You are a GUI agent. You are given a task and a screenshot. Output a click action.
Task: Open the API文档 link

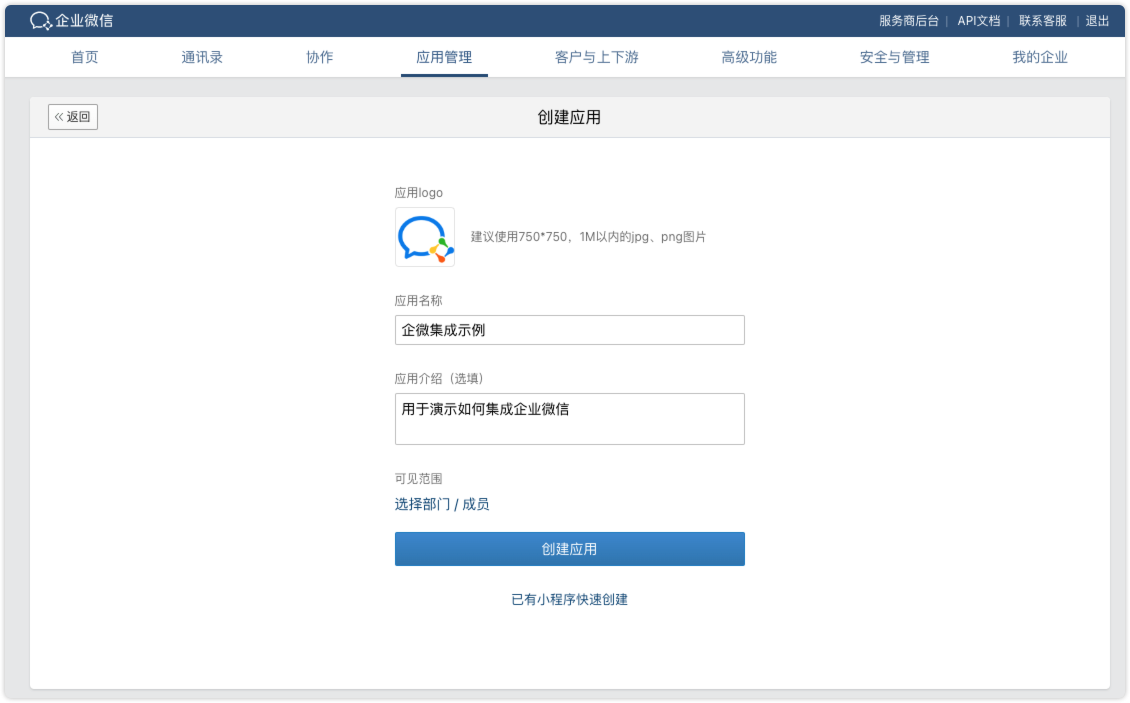pyautogui.click(x=979, y=21)
